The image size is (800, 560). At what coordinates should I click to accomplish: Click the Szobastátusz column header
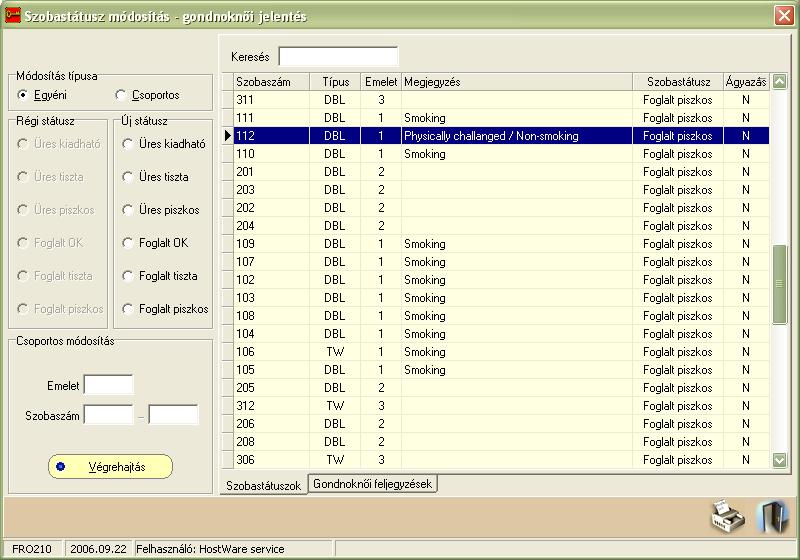tap(678, 82)
